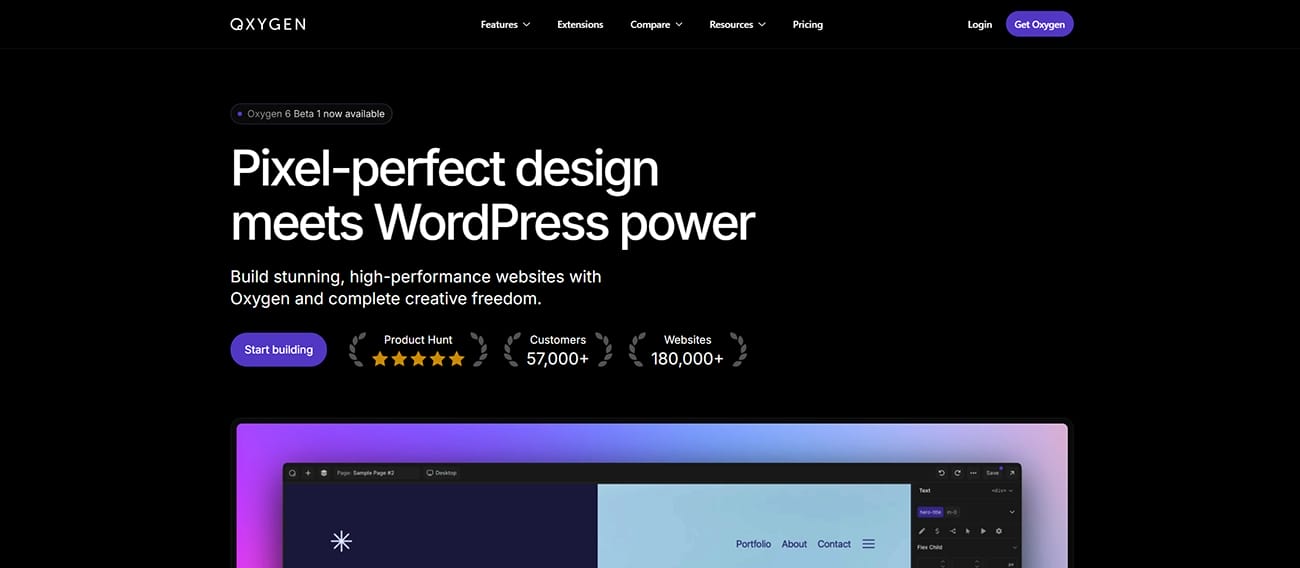Image resolution: width=1300 pixels, height=568 pixels.
Task: Expand the Compare dropdown
Action: [657, 24]
